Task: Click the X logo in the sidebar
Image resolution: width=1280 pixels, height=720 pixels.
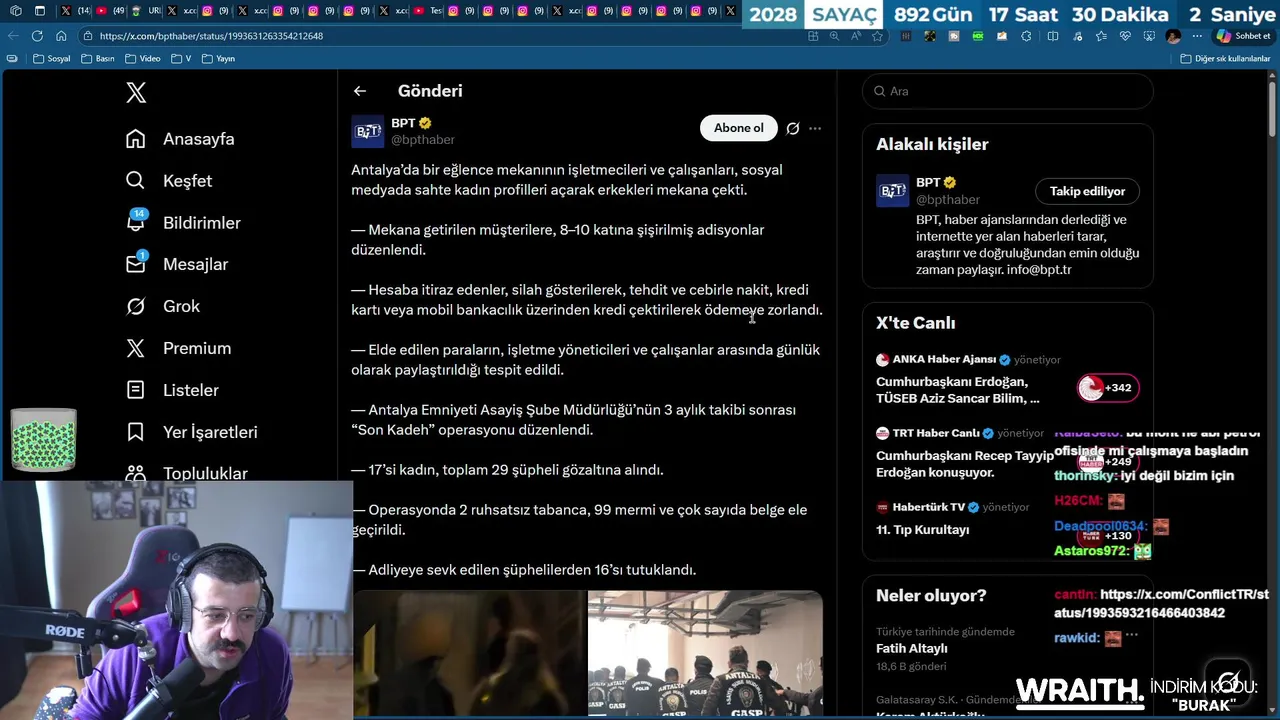Action: (x=136, y=92)
